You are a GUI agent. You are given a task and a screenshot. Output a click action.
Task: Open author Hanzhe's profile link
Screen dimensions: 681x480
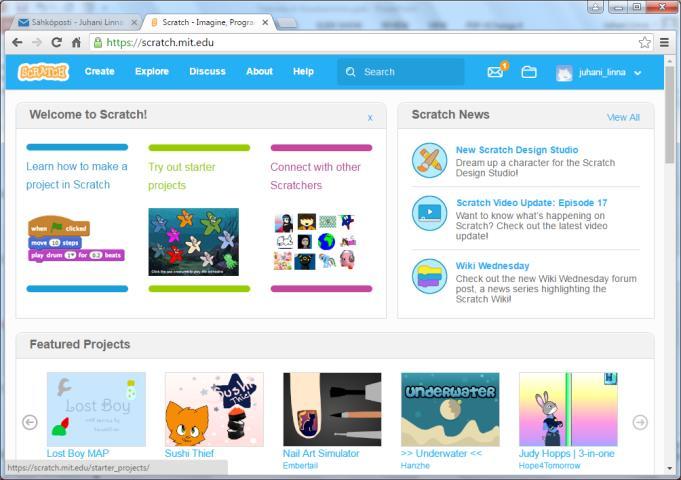pos(415,466)
